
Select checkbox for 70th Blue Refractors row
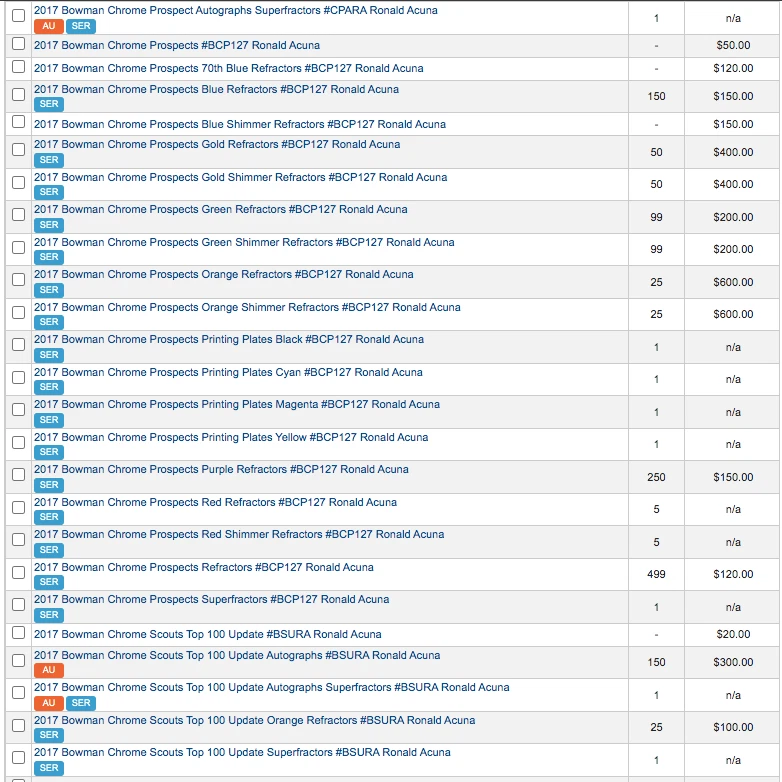tap(18, 67)
